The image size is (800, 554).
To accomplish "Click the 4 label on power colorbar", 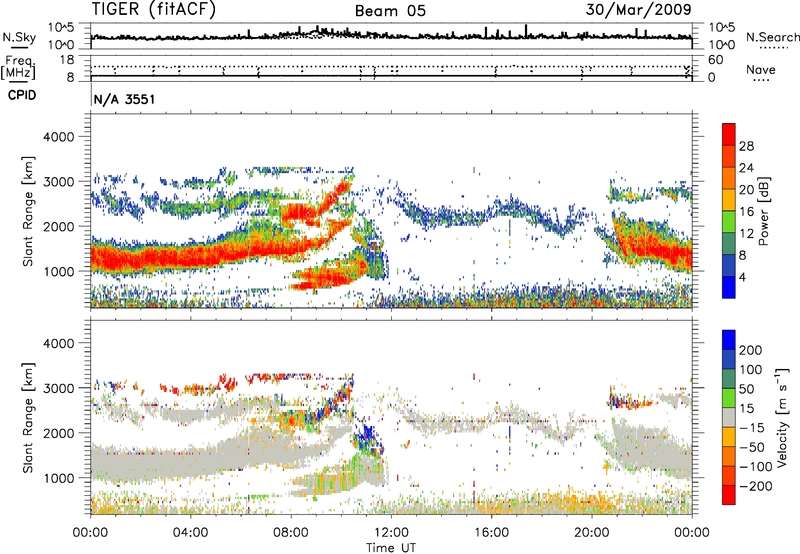I will pos(742,278).
